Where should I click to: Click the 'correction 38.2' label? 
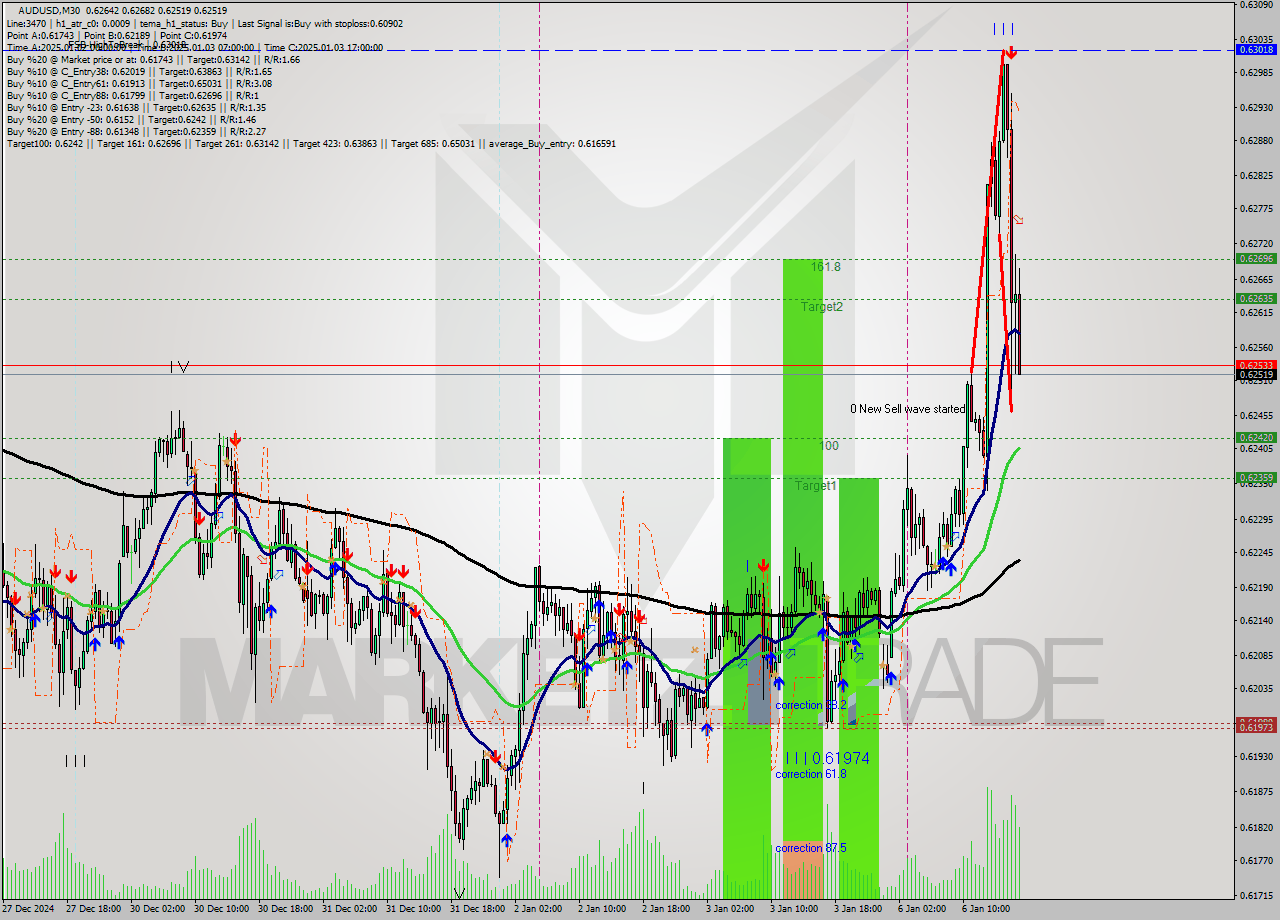point(811,705)
